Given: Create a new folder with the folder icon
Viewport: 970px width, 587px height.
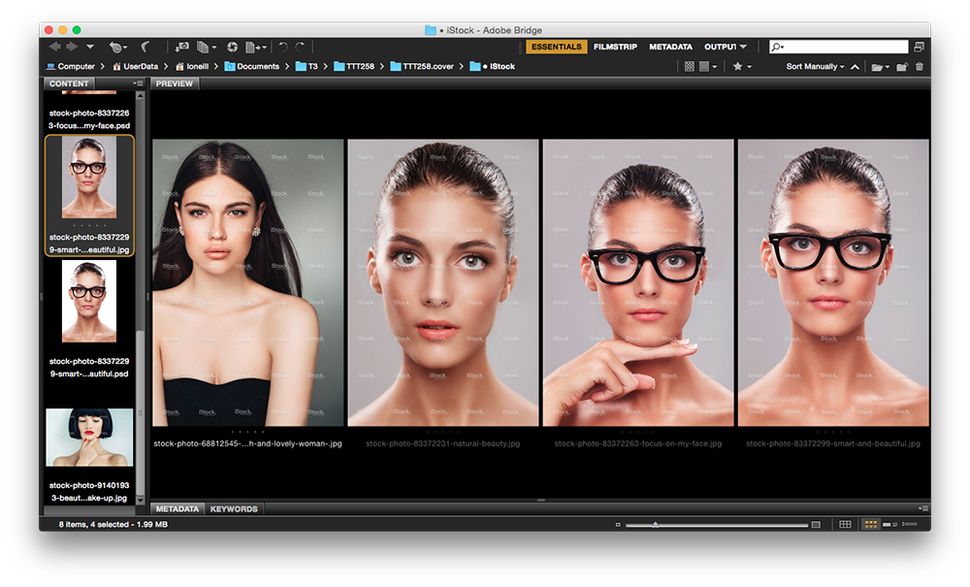Looking at the screenshot, I should click(x=901, y=66).
